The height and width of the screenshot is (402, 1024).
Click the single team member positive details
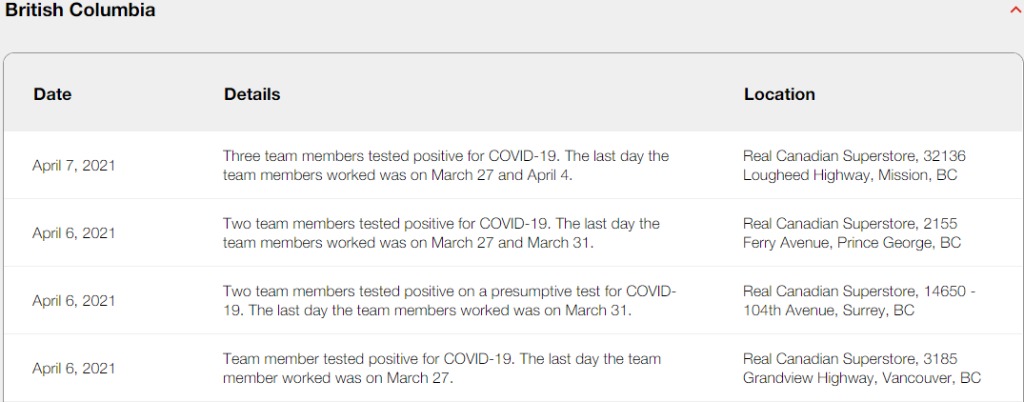click(x=442, y=369)
